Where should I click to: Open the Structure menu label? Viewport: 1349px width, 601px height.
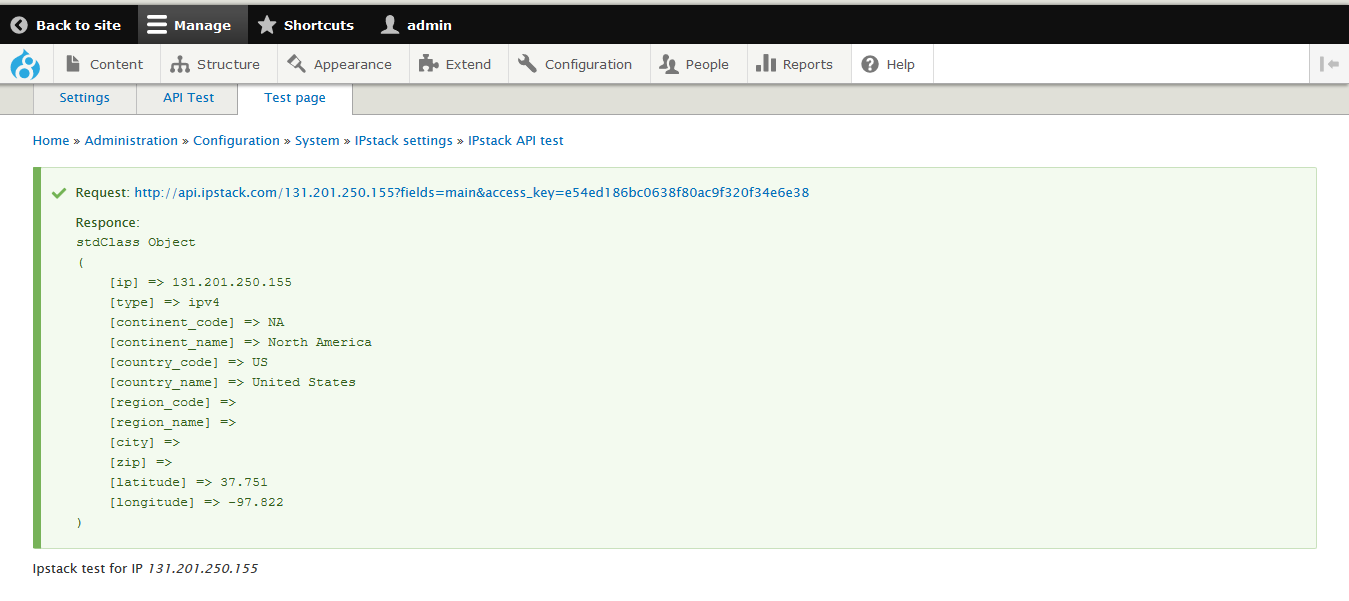(228, 64)
